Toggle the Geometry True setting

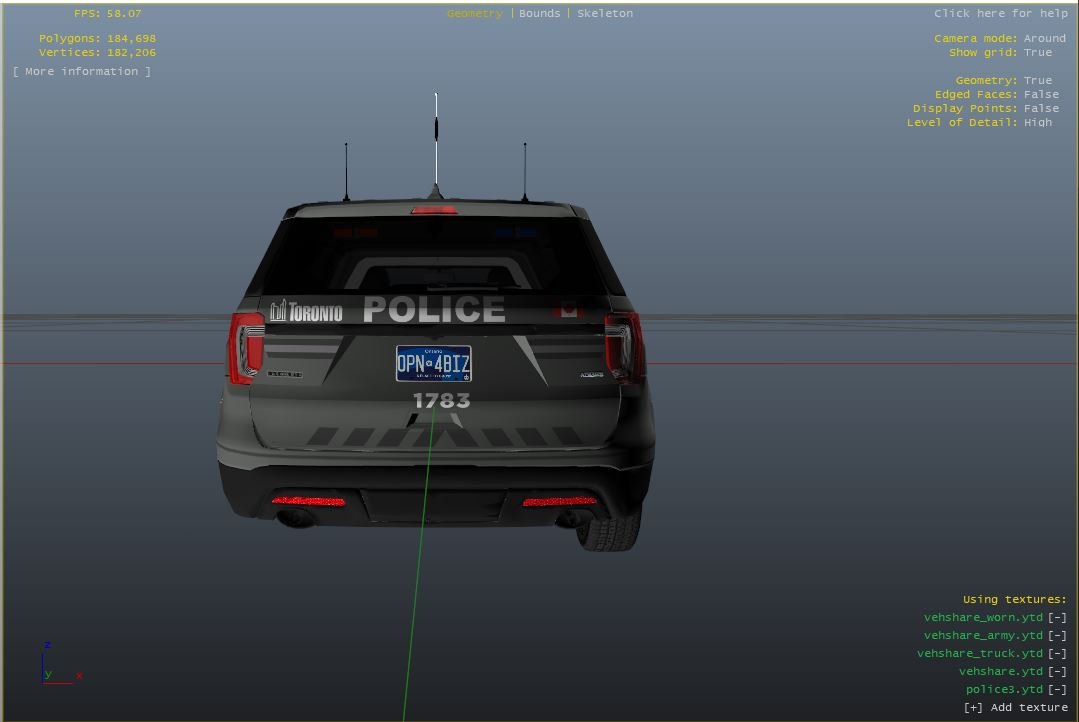pos(1037,81)
